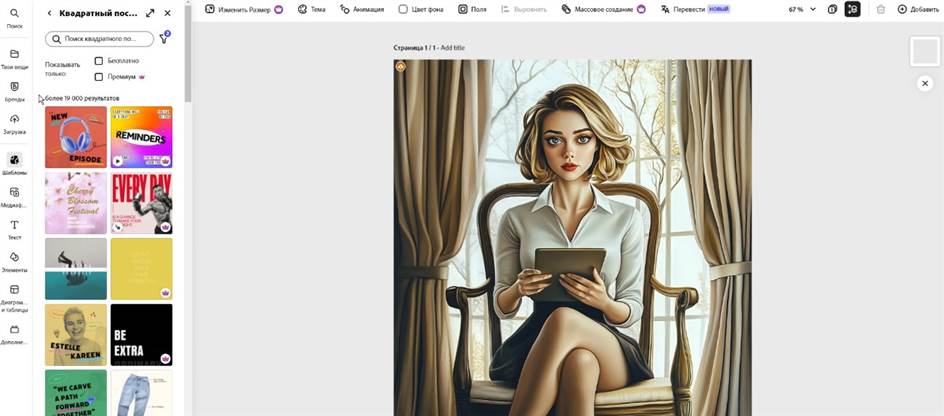
Task: Open the Медиафайлы sidebar section
Action: tap(14, 192)
